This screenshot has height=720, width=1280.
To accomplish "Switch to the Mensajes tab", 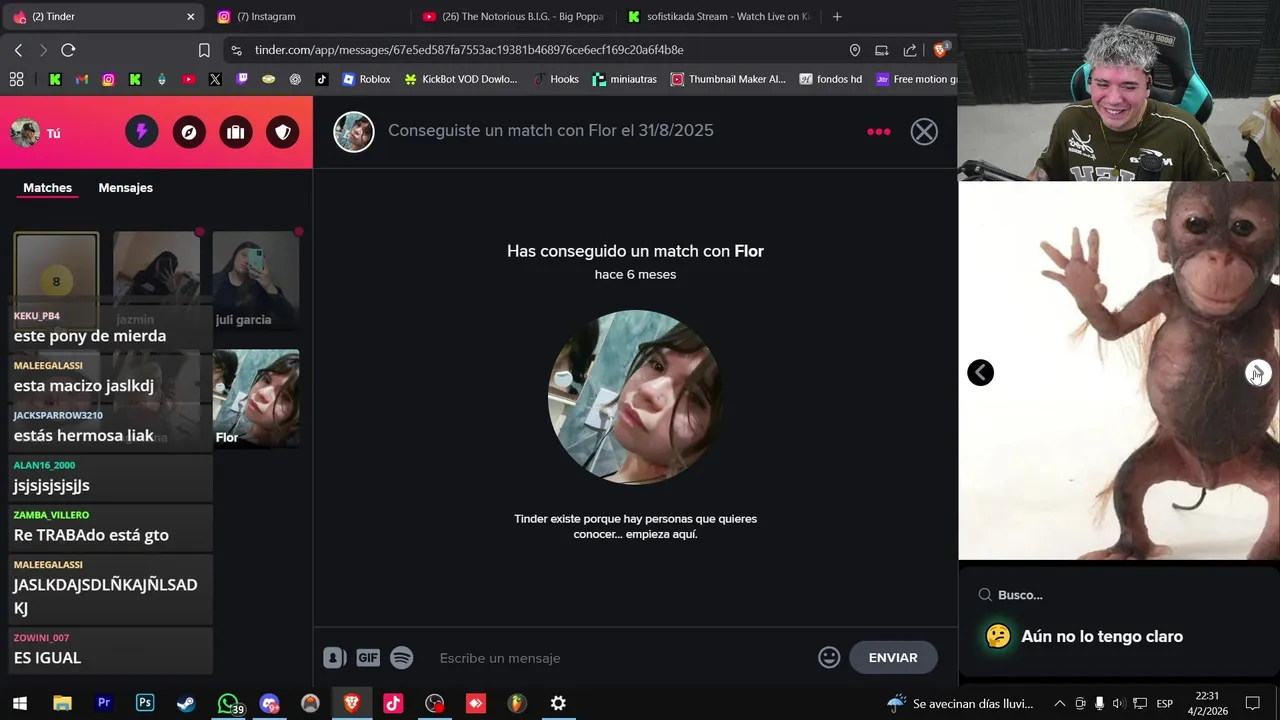I will point(125,188).
